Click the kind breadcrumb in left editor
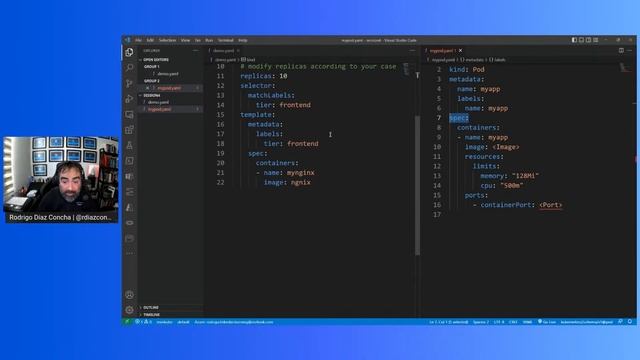 coord(248,60)
